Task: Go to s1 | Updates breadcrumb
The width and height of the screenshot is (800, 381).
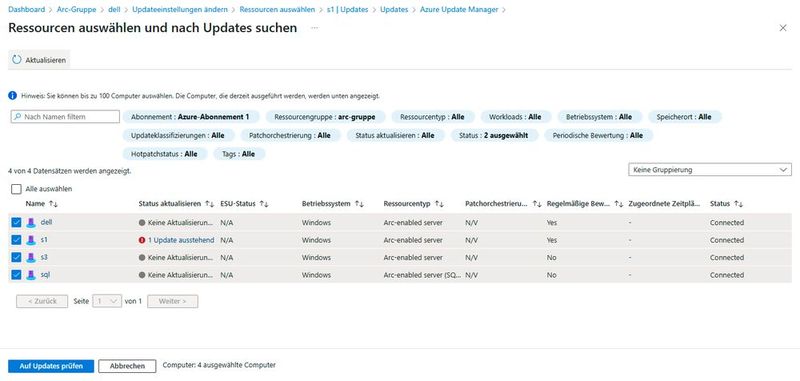Action: 347,9
